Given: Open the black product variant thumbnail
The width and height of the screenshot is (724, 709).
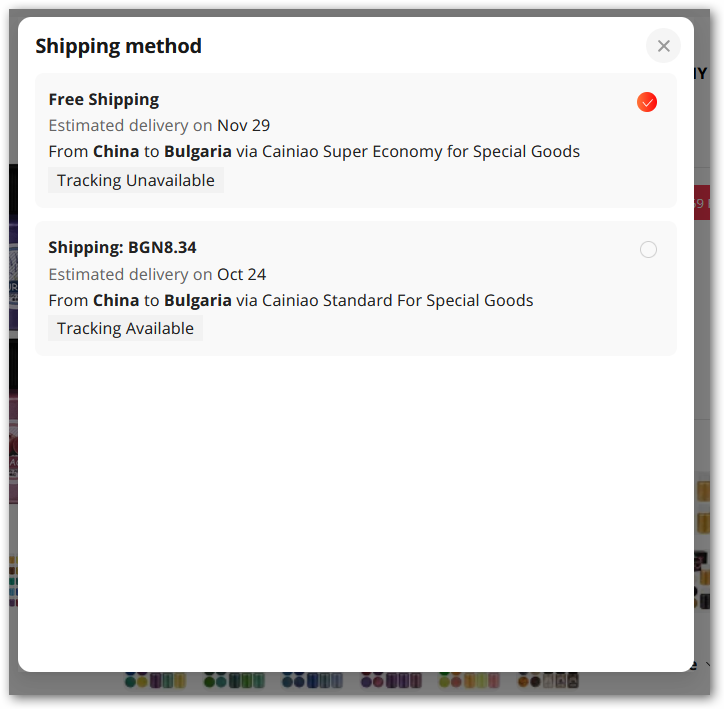Looking at the screenshot, I should point(548,681).
